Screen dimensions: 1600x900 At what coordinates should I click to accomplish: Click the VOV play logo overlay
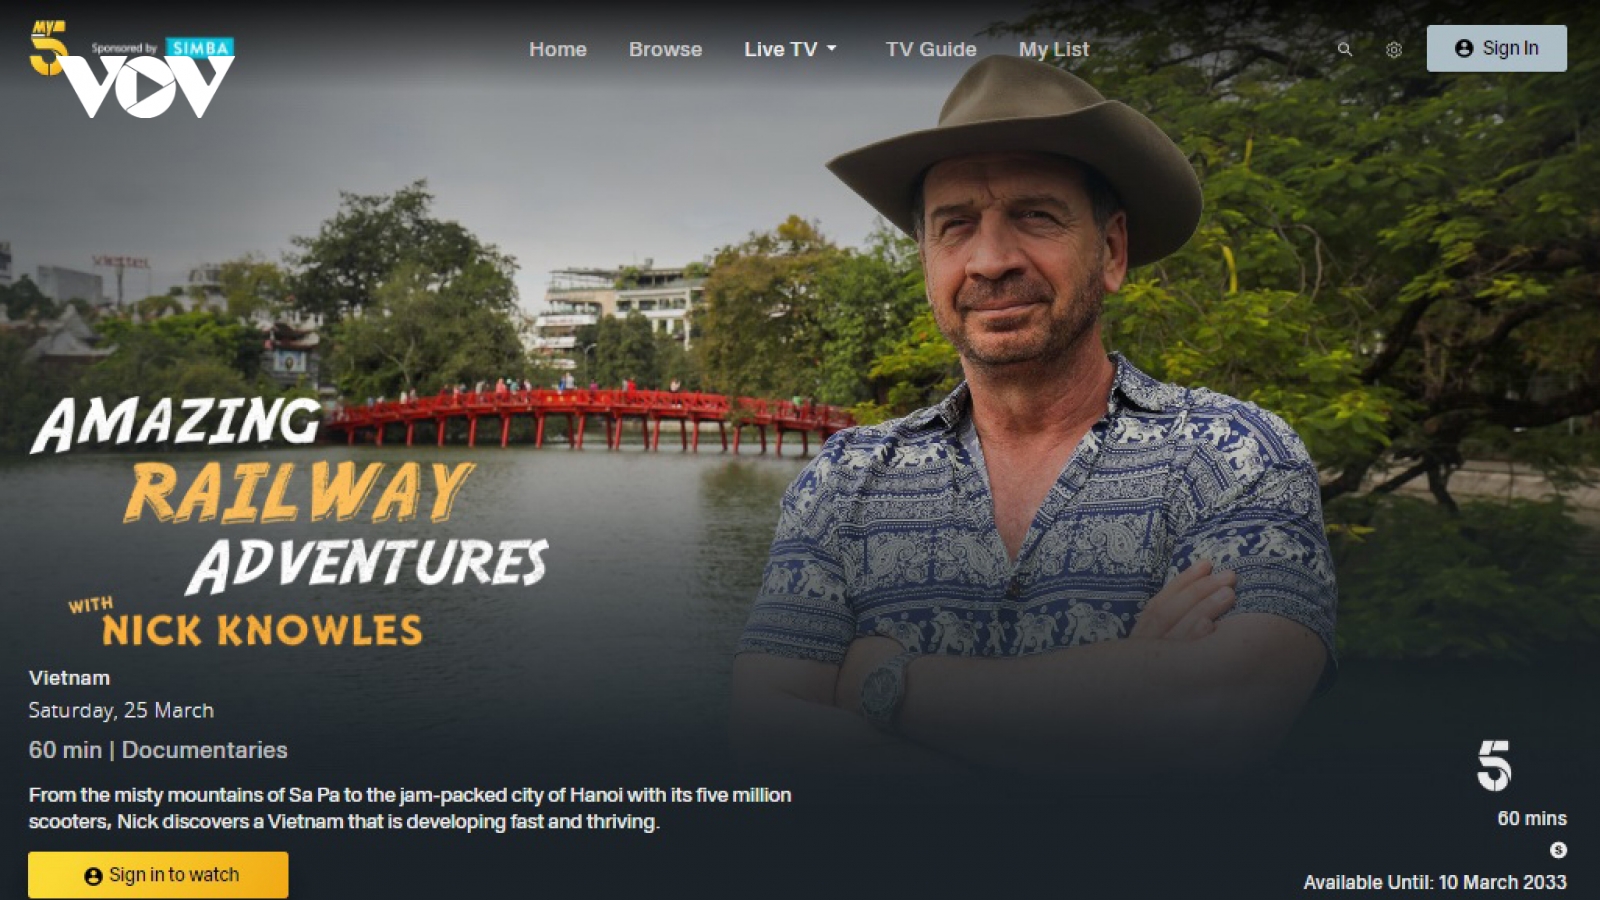(148, 87)
